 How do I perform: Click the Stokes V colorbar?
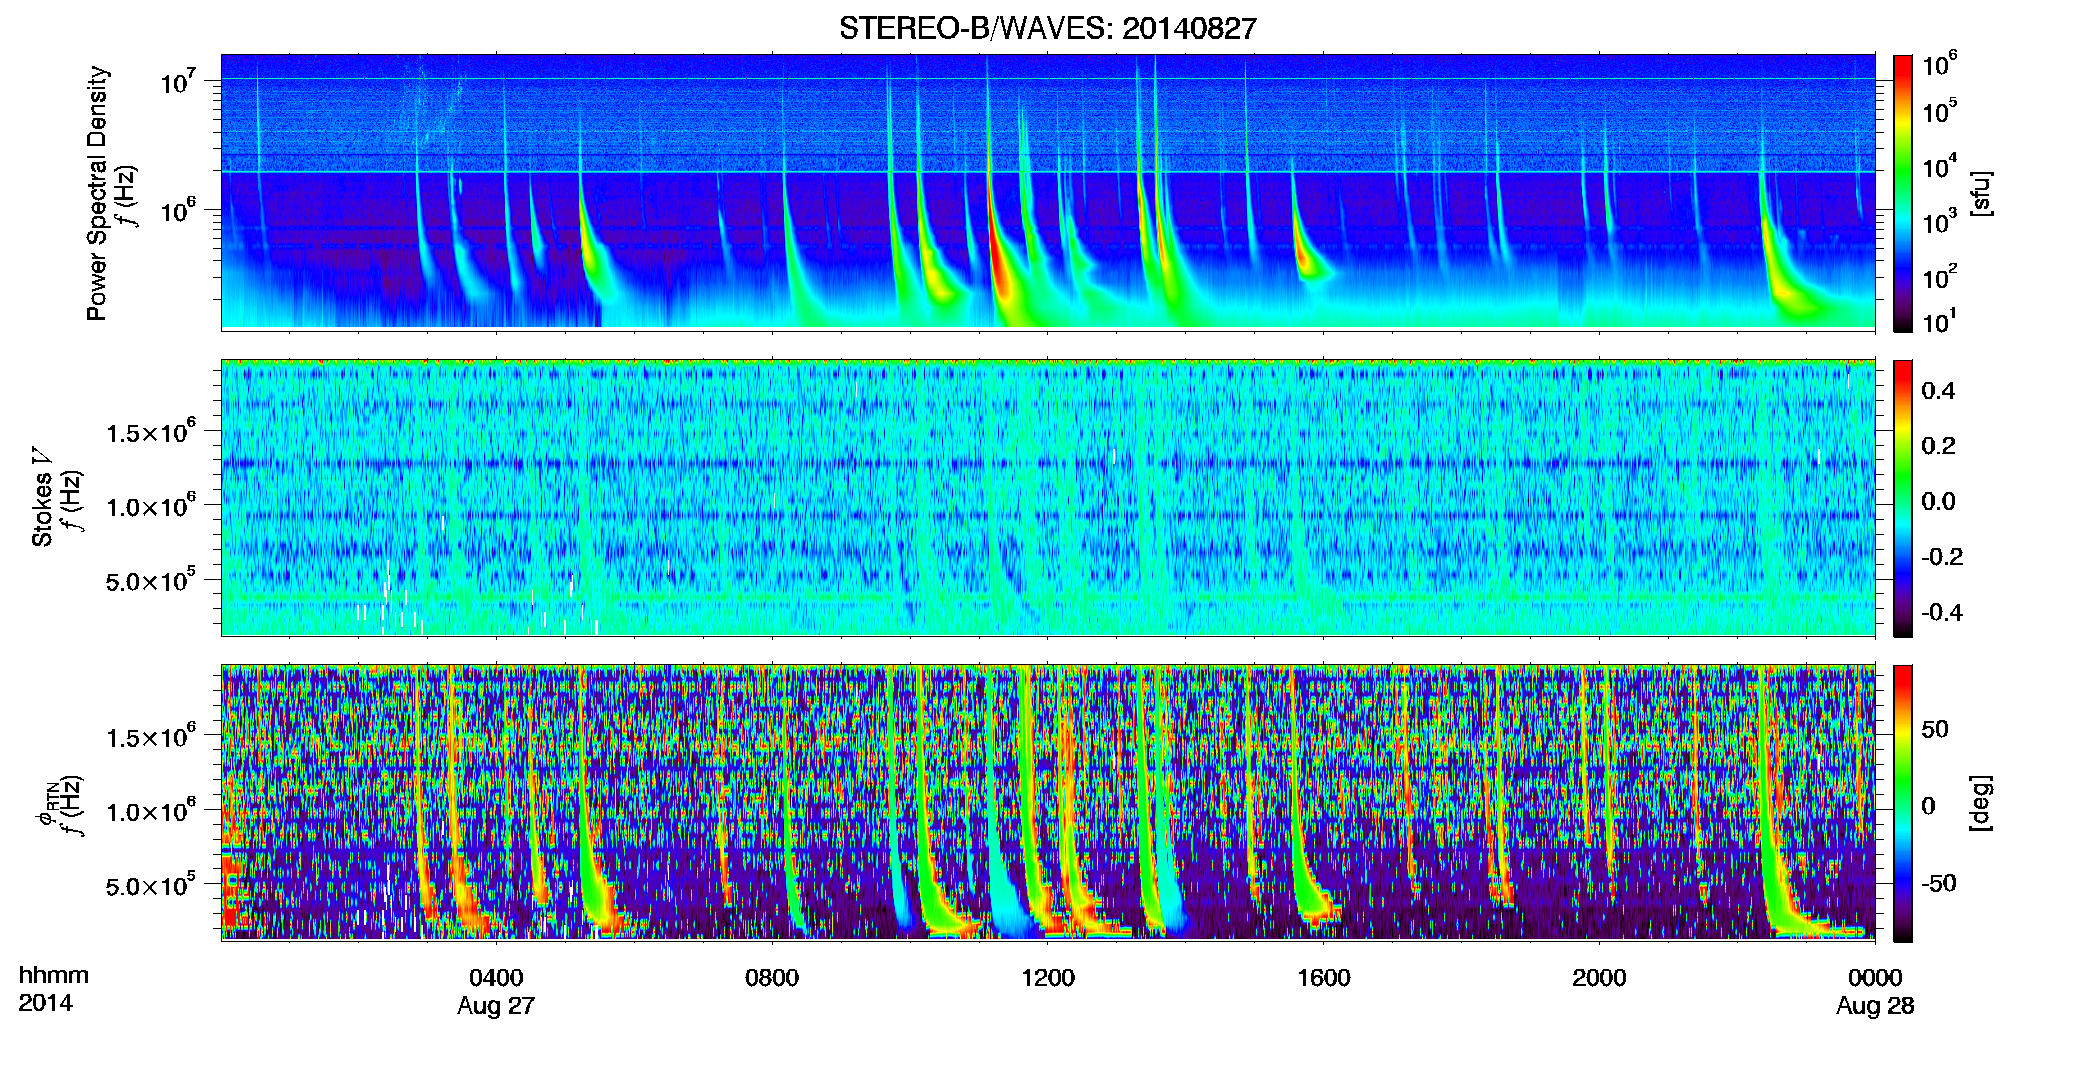[1903, 498]
